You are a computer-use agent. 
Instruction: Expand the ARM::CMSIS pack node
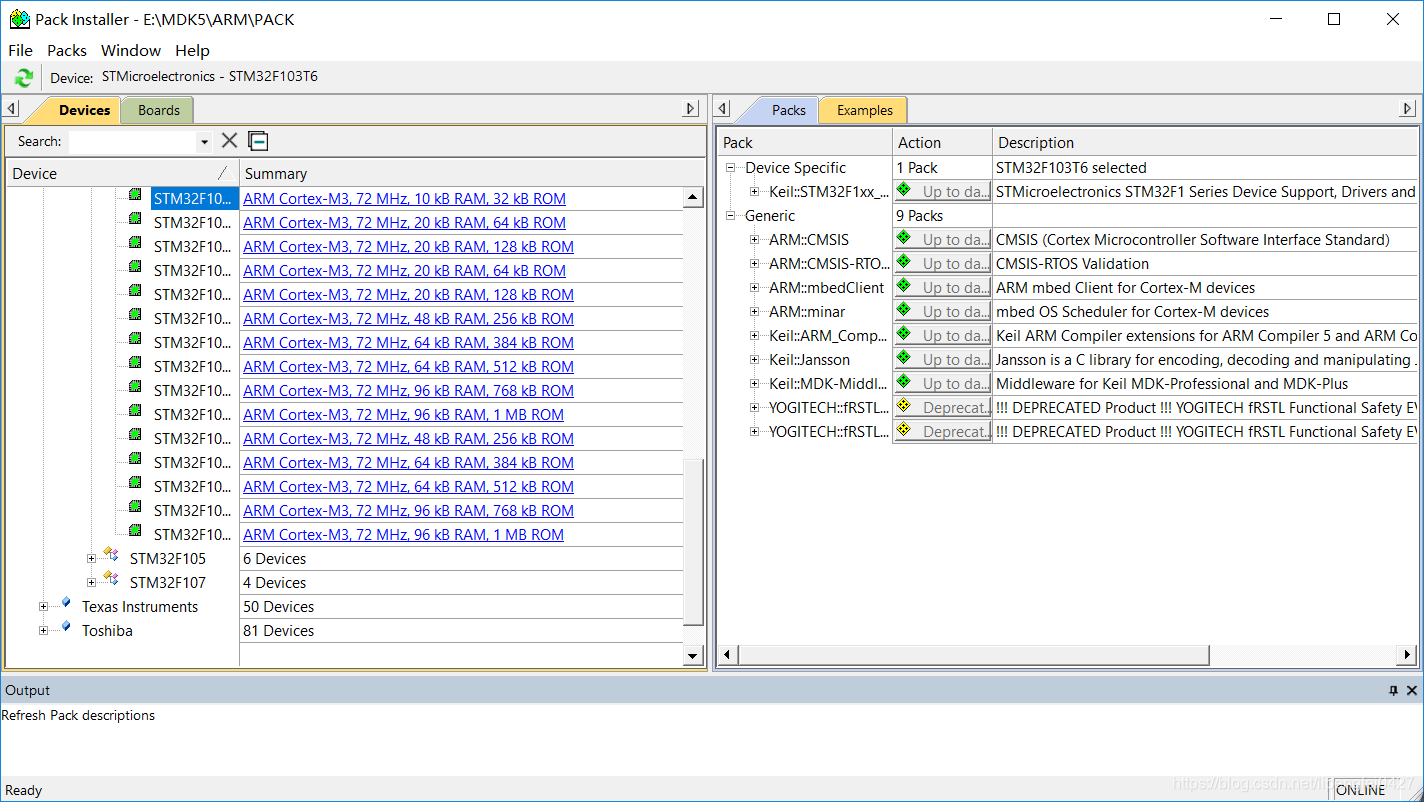tap(755, 240)
